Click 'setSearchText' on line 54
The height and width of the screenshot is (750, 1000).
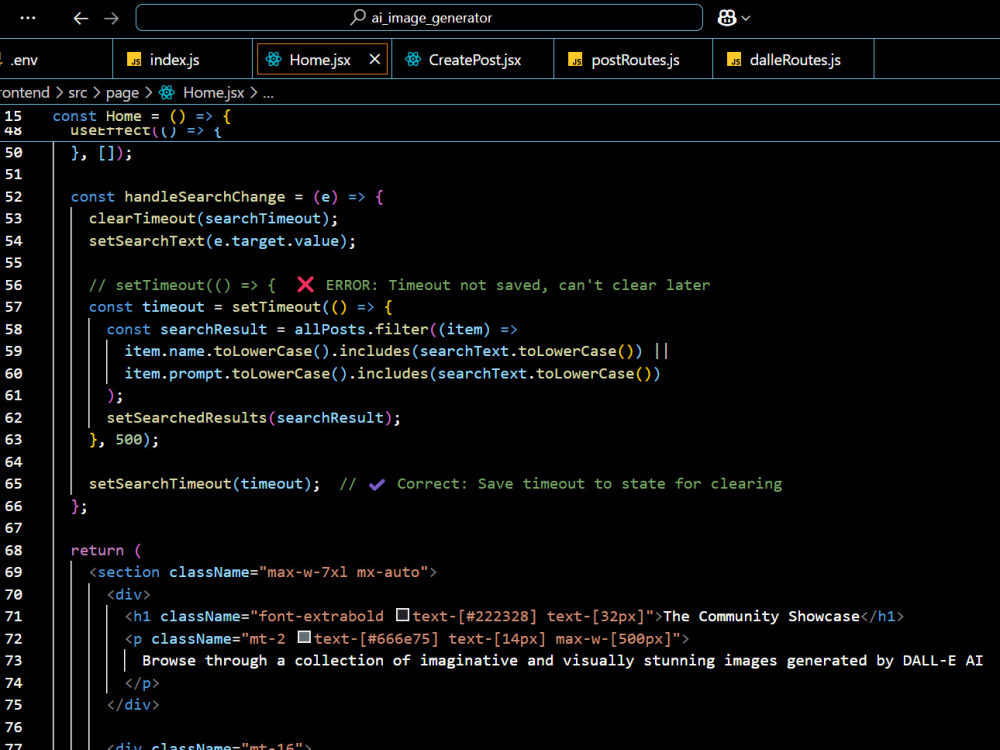click(x=147, y=241)
